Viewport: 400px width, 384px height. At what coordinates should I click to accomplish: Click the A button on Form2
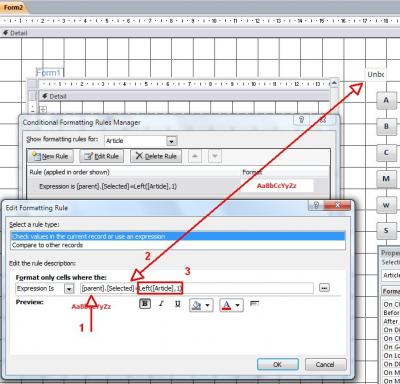coord(386,100)
